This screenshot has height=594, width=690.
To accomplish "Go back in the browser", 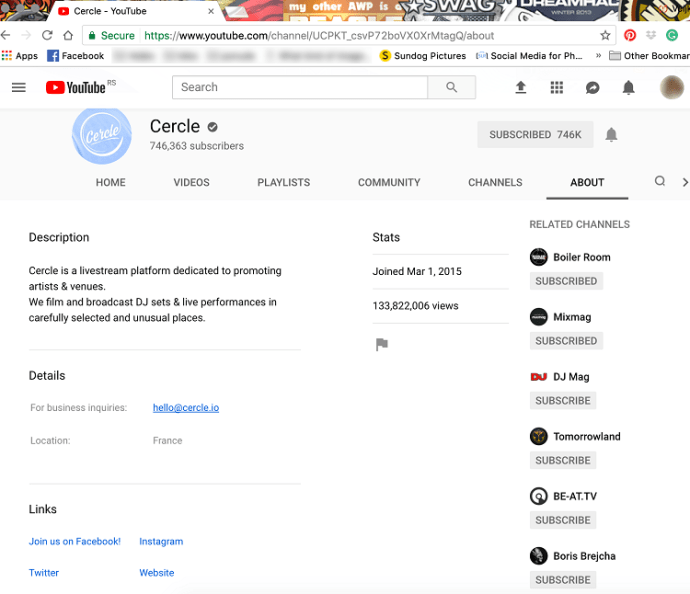I will [x=6, y=35].
